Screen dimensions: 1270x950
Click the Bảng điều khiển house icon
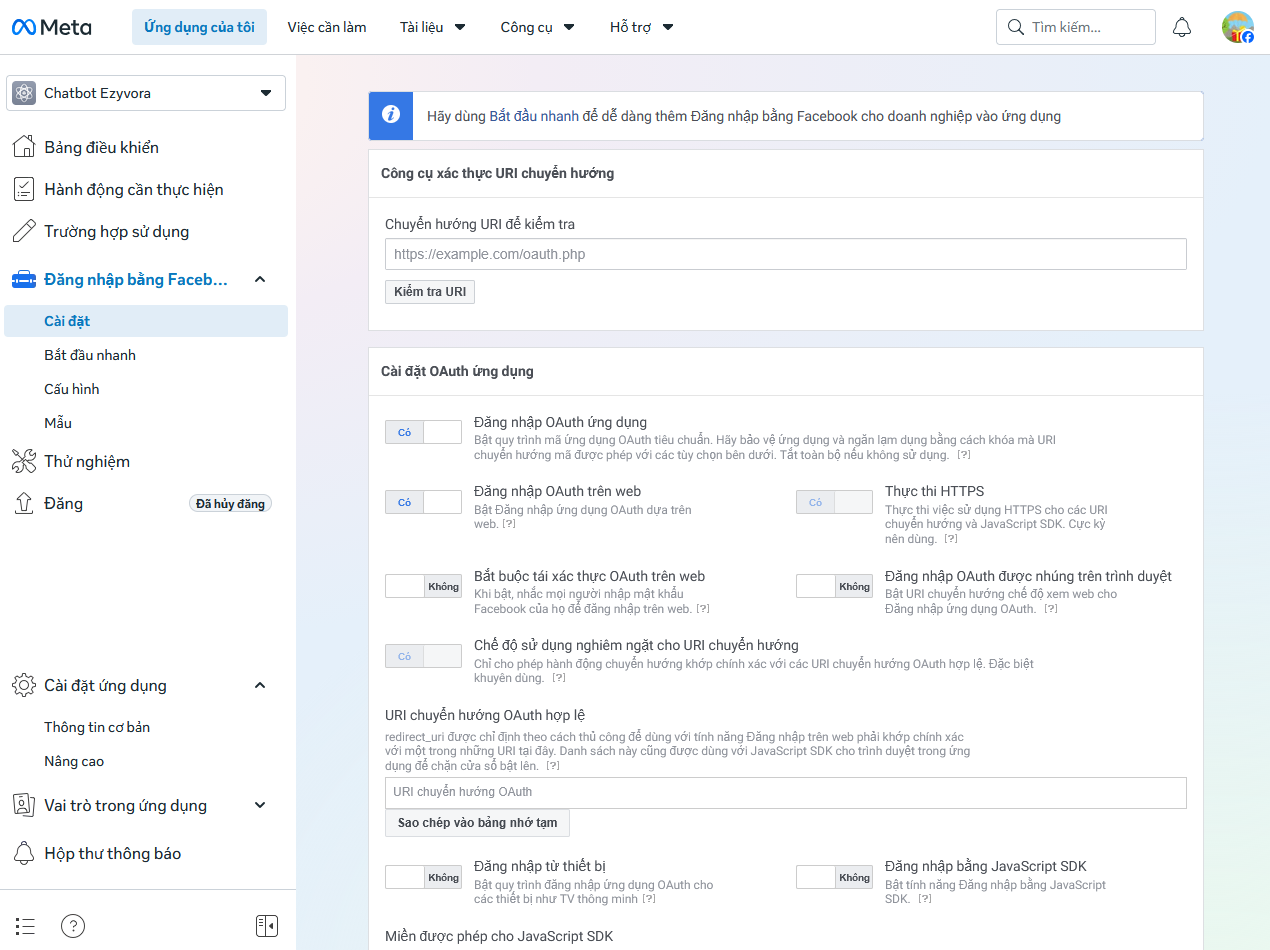point(24,147)
